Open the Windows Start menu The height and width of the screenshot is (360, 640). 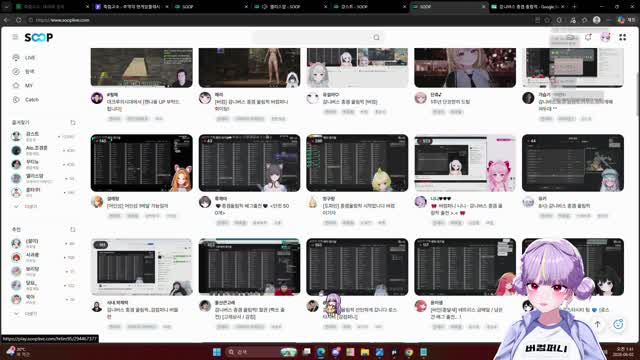coord(217,352)
